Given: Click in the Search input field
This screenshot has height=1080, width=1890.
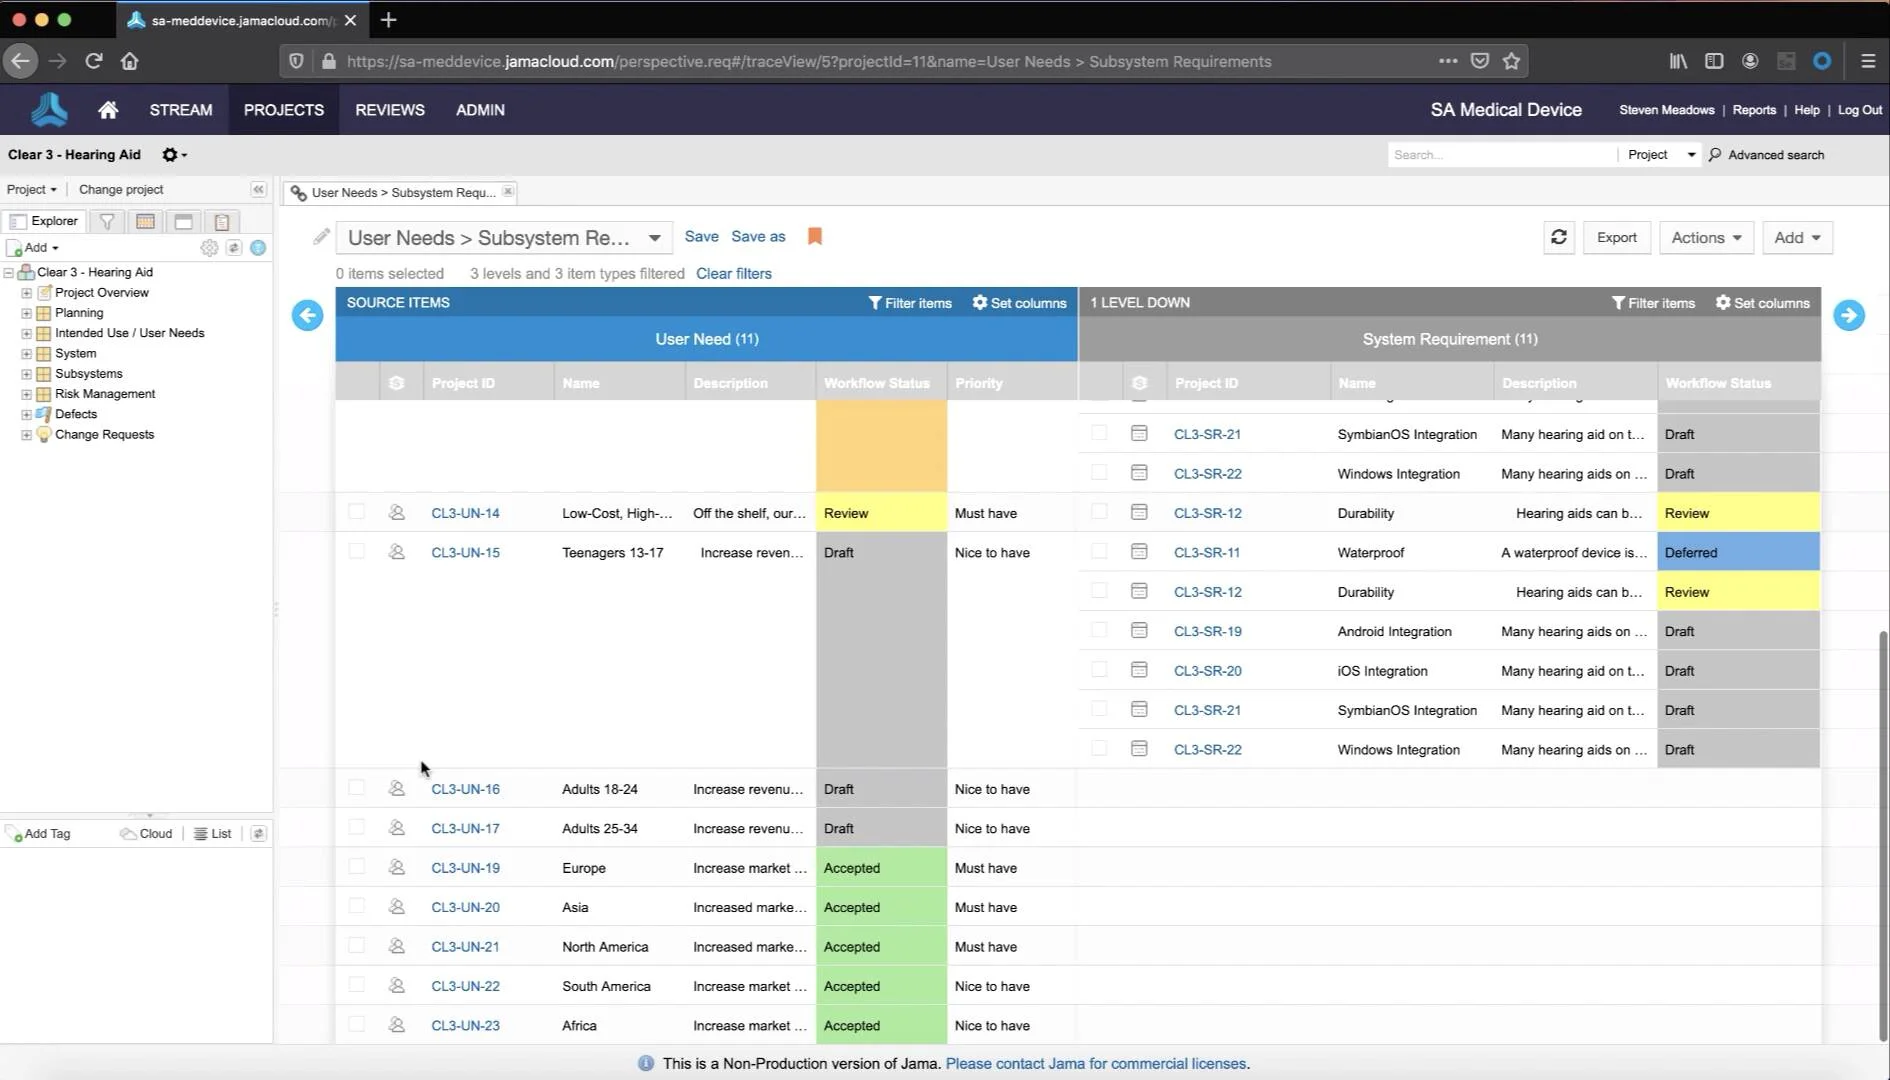Looking at the screenshot, I should tap(1500, 155).
